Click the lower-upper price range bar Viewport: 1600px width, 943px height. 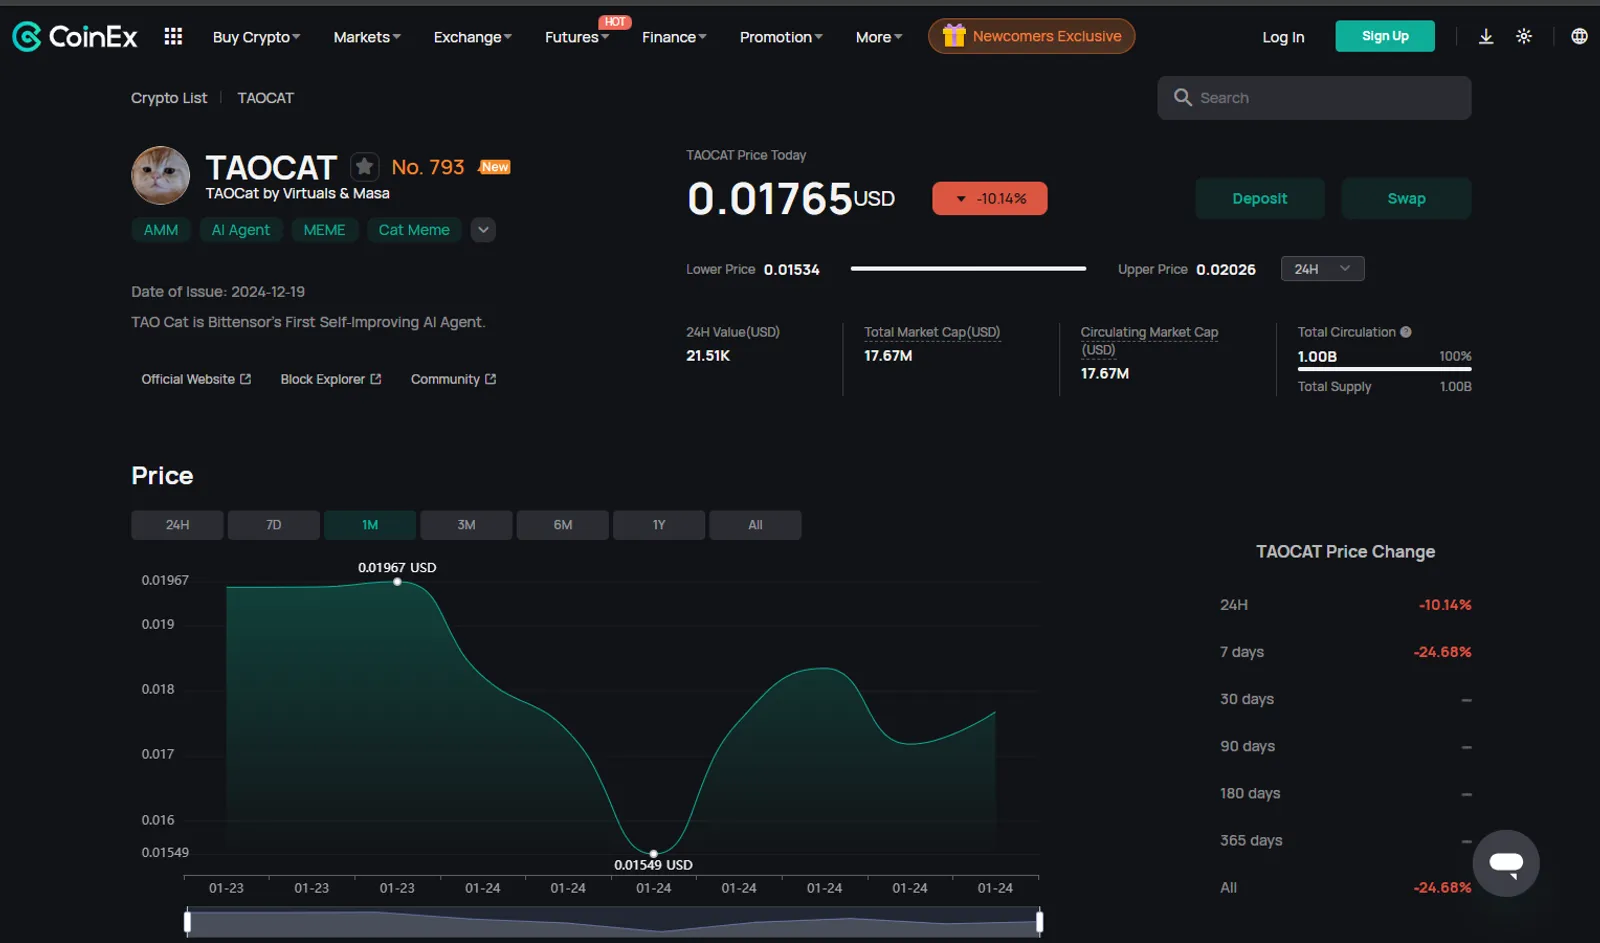point(968,268)
